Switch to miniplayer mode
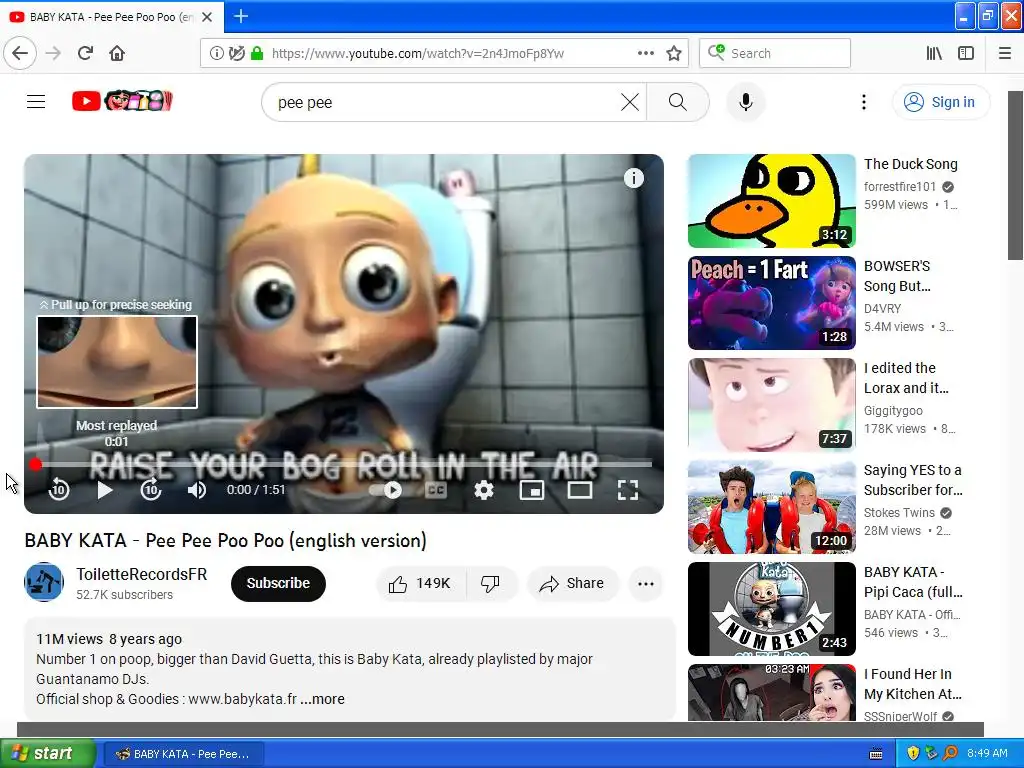Viewport: 1024px width, 768px height. (532, 490)
